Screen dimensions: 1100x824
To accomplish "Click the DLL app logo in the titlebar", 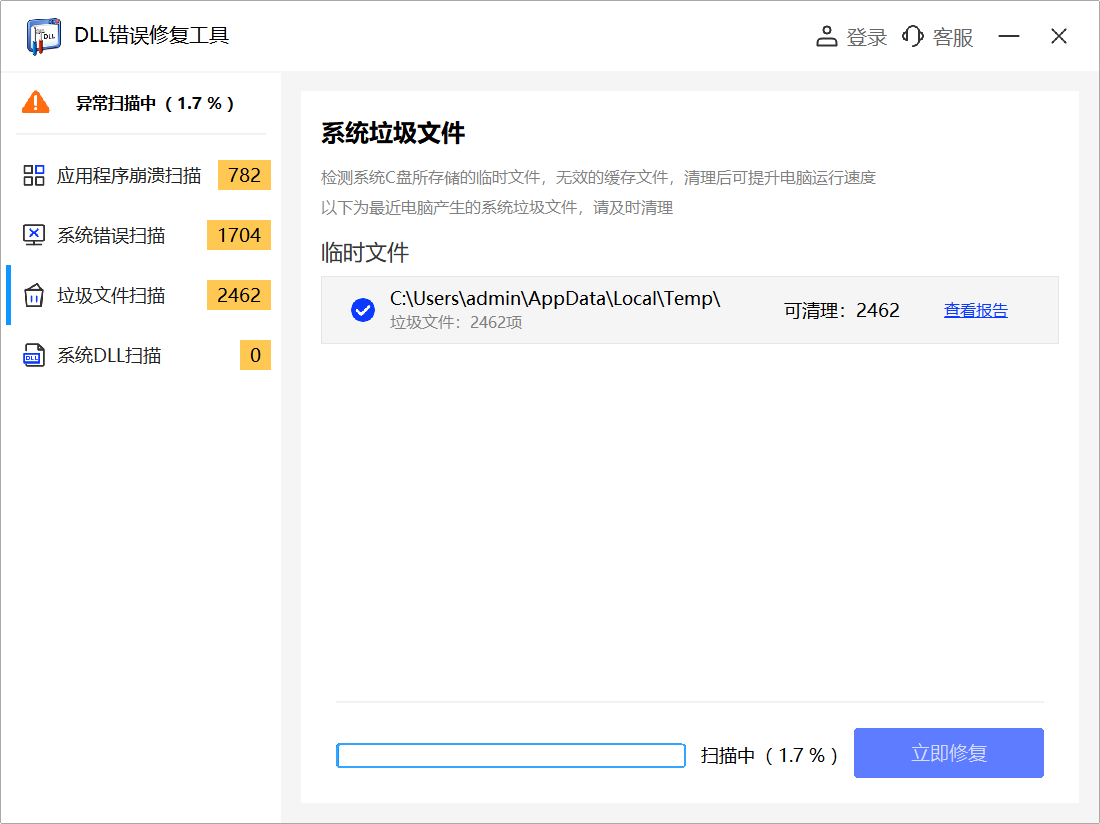I will tap(42, 36).
